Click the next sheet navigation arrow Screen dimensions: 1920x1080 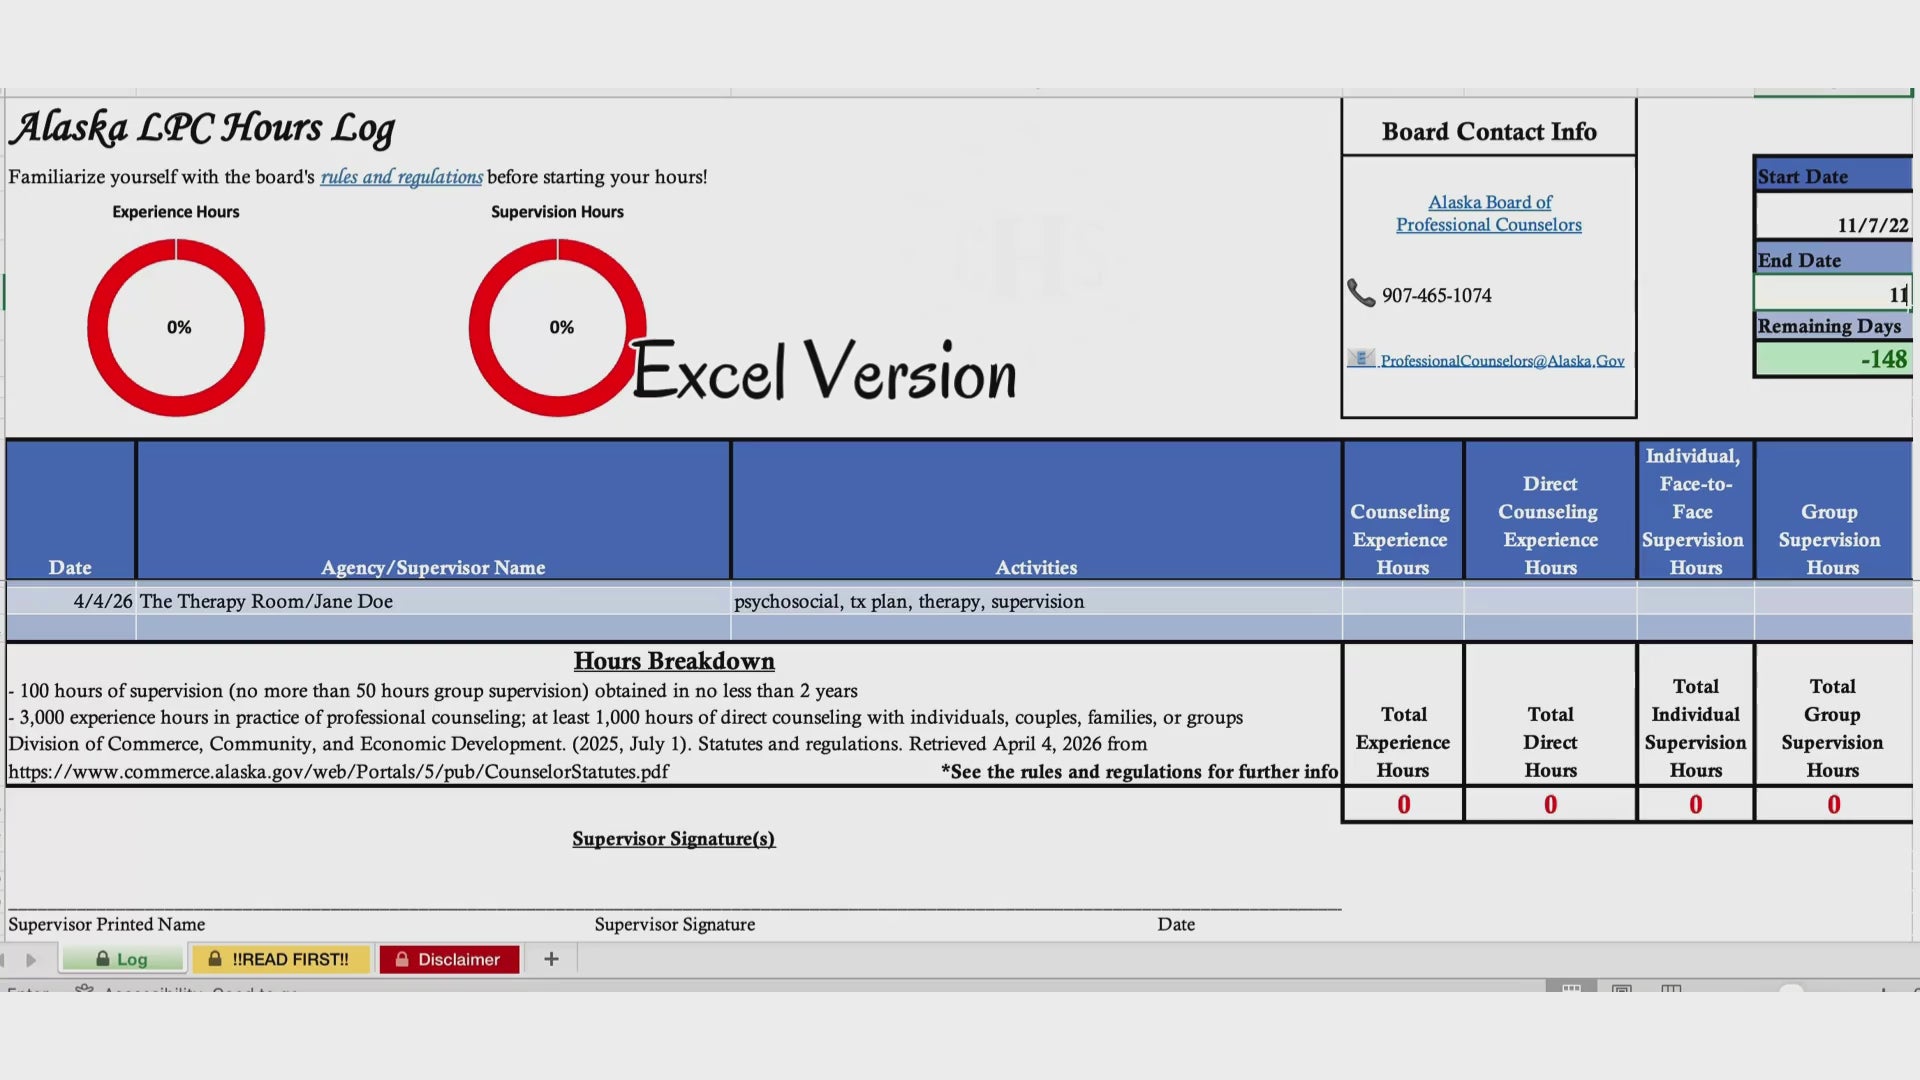tap(31, 960)
